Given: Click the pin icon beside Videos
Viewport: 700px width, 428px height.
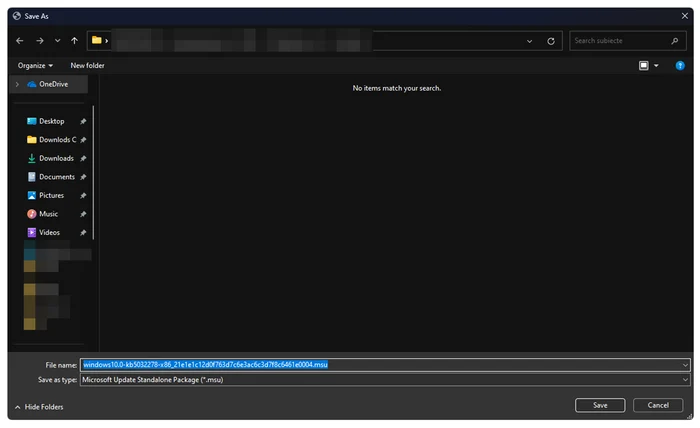Looking at the screenshot, I should (83, 233).
